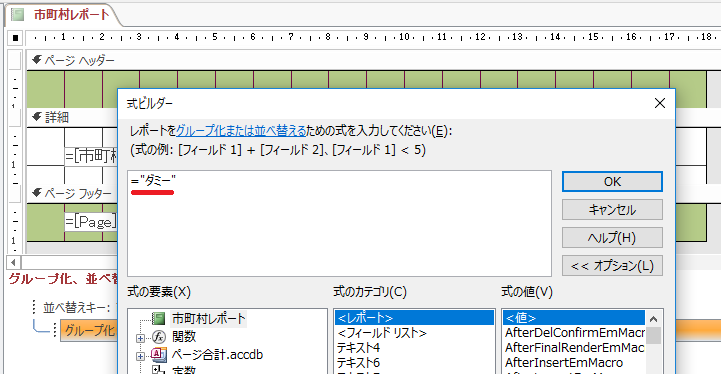Click the 詳細 section marker icon
The height and width of the screenshot is (374, 721).
coord(37,117)
